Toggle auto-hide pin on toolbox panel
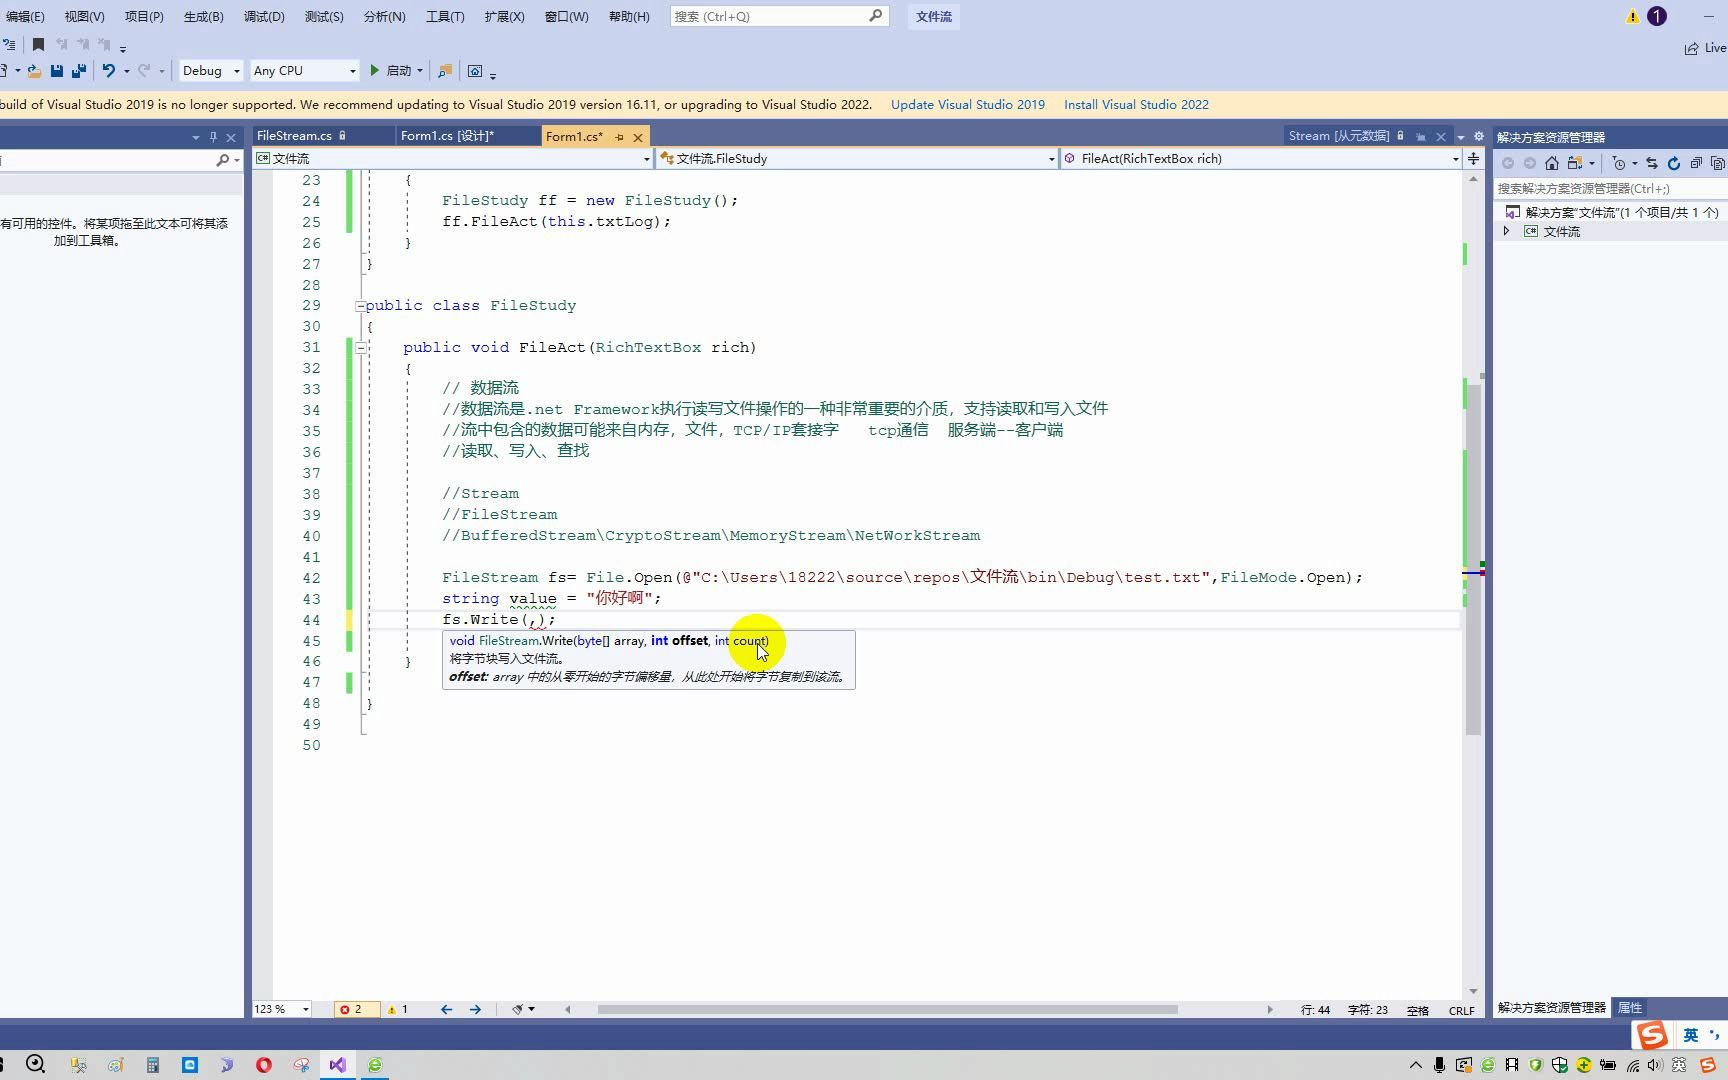This screenshot has width=1728, height=1080. (x=213, y=137)
